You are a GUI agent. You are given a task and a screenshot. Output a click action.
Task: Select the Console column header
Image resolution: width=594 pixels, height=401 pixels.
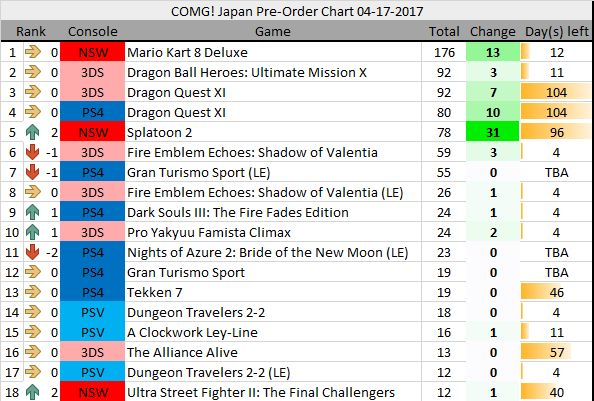93,31
